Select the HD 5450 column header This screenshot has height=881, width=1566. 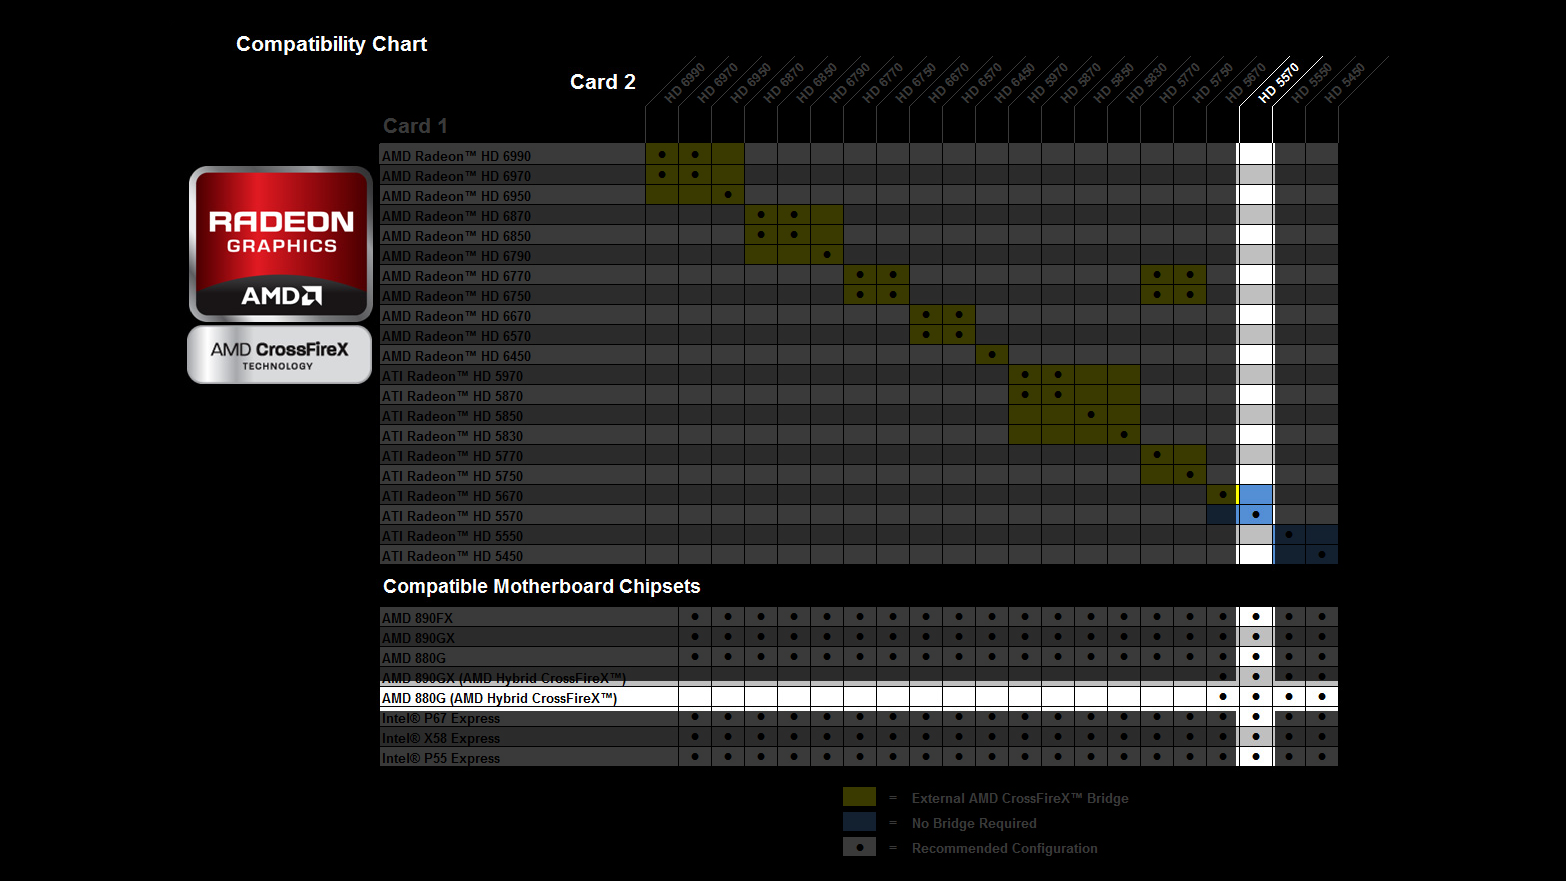[x=1344, y=84]
